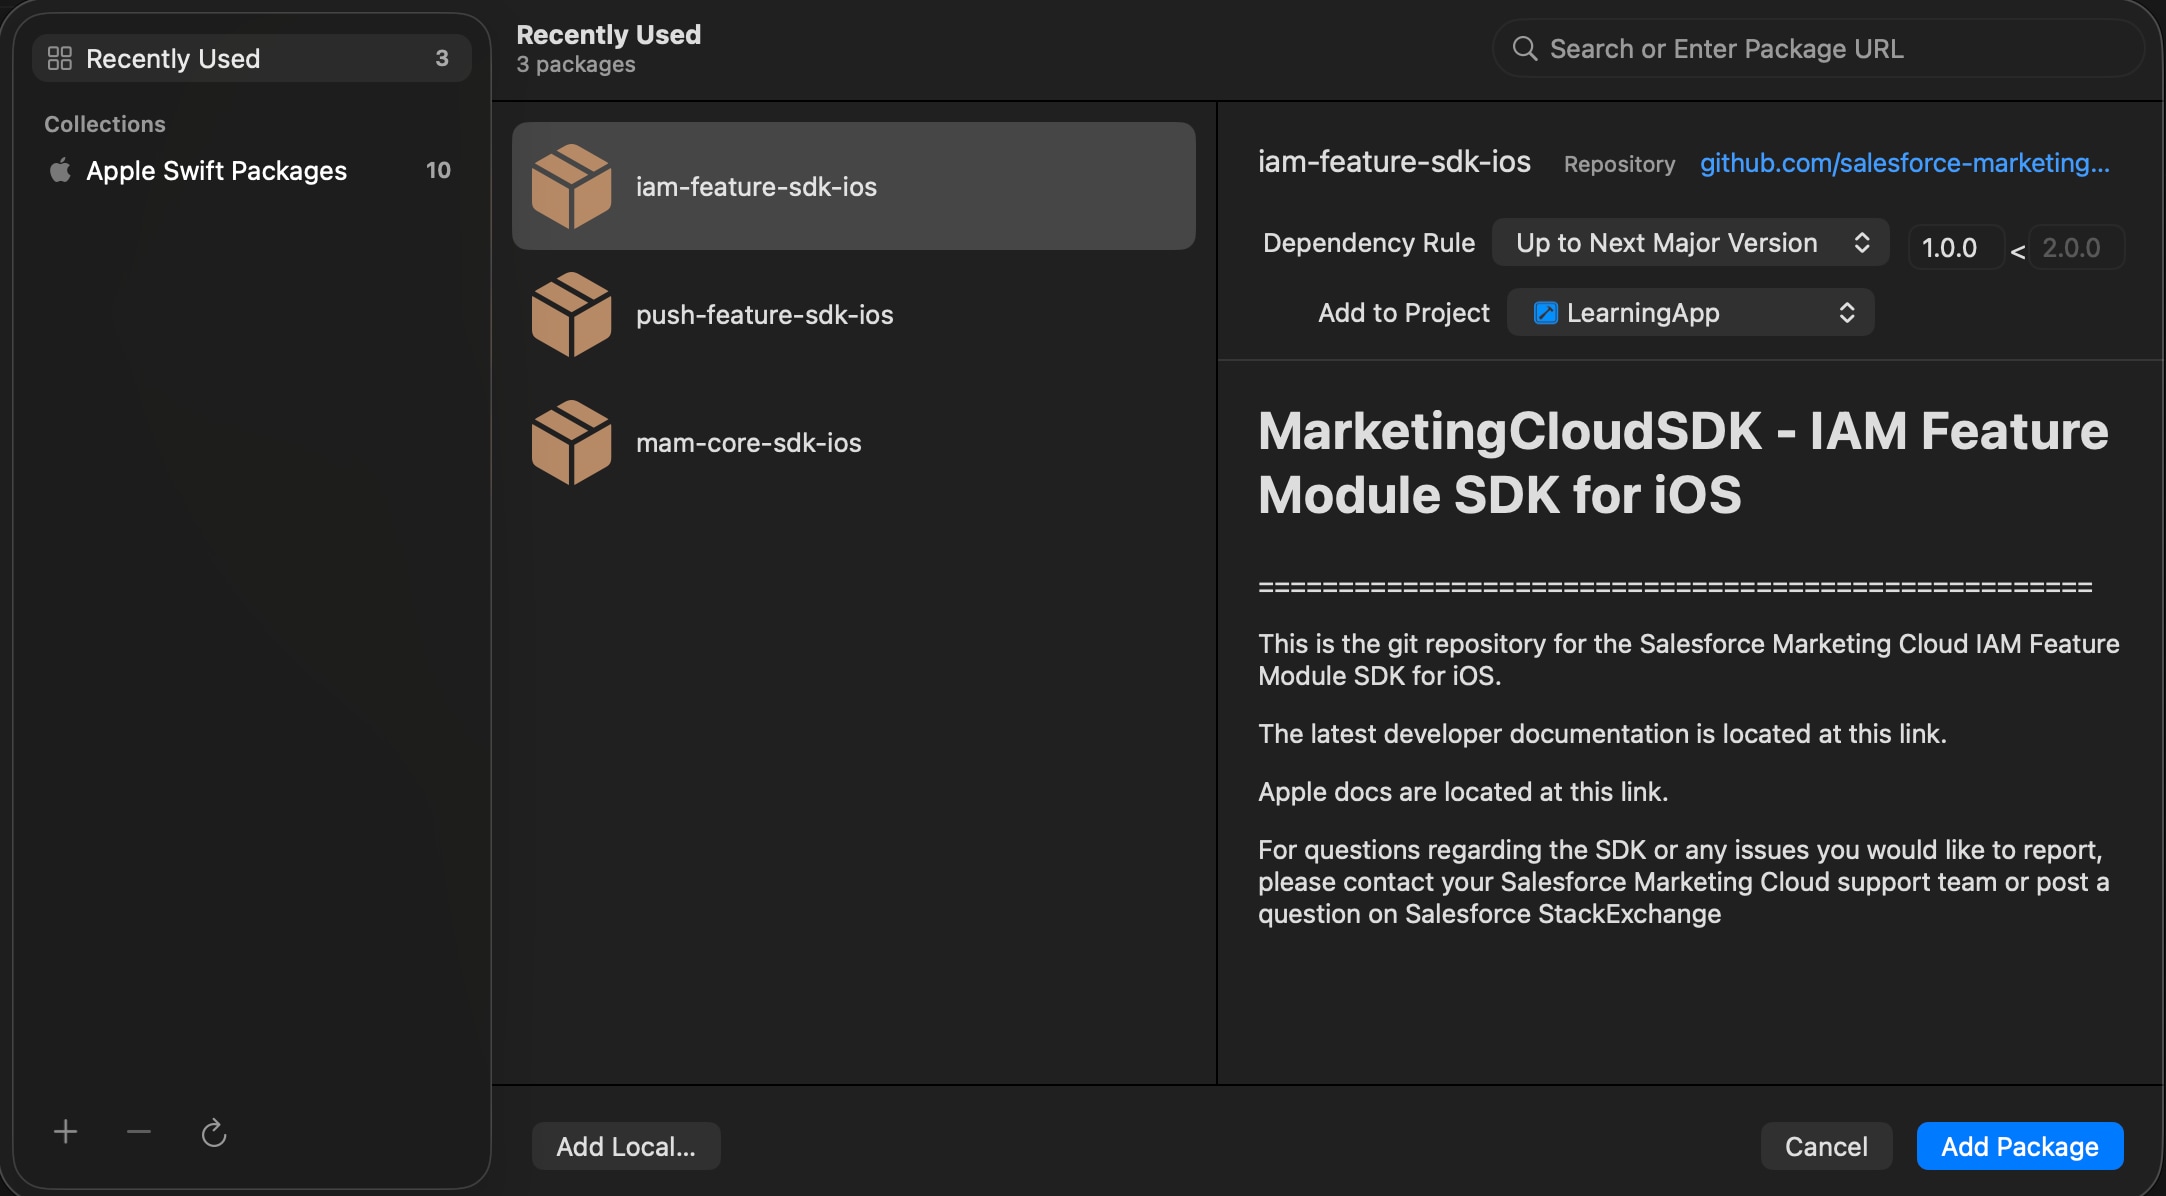This screenshot has width=2166, height=1196.
Task: Click the Apple icon beside Apple Swift Packages
Action: click(60, 170)
